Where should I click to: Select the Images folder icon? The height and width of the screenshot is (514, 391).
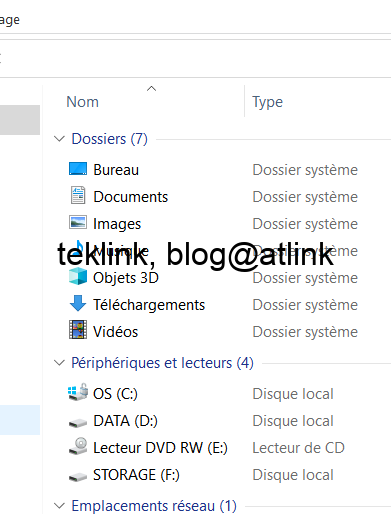[78, 222]
